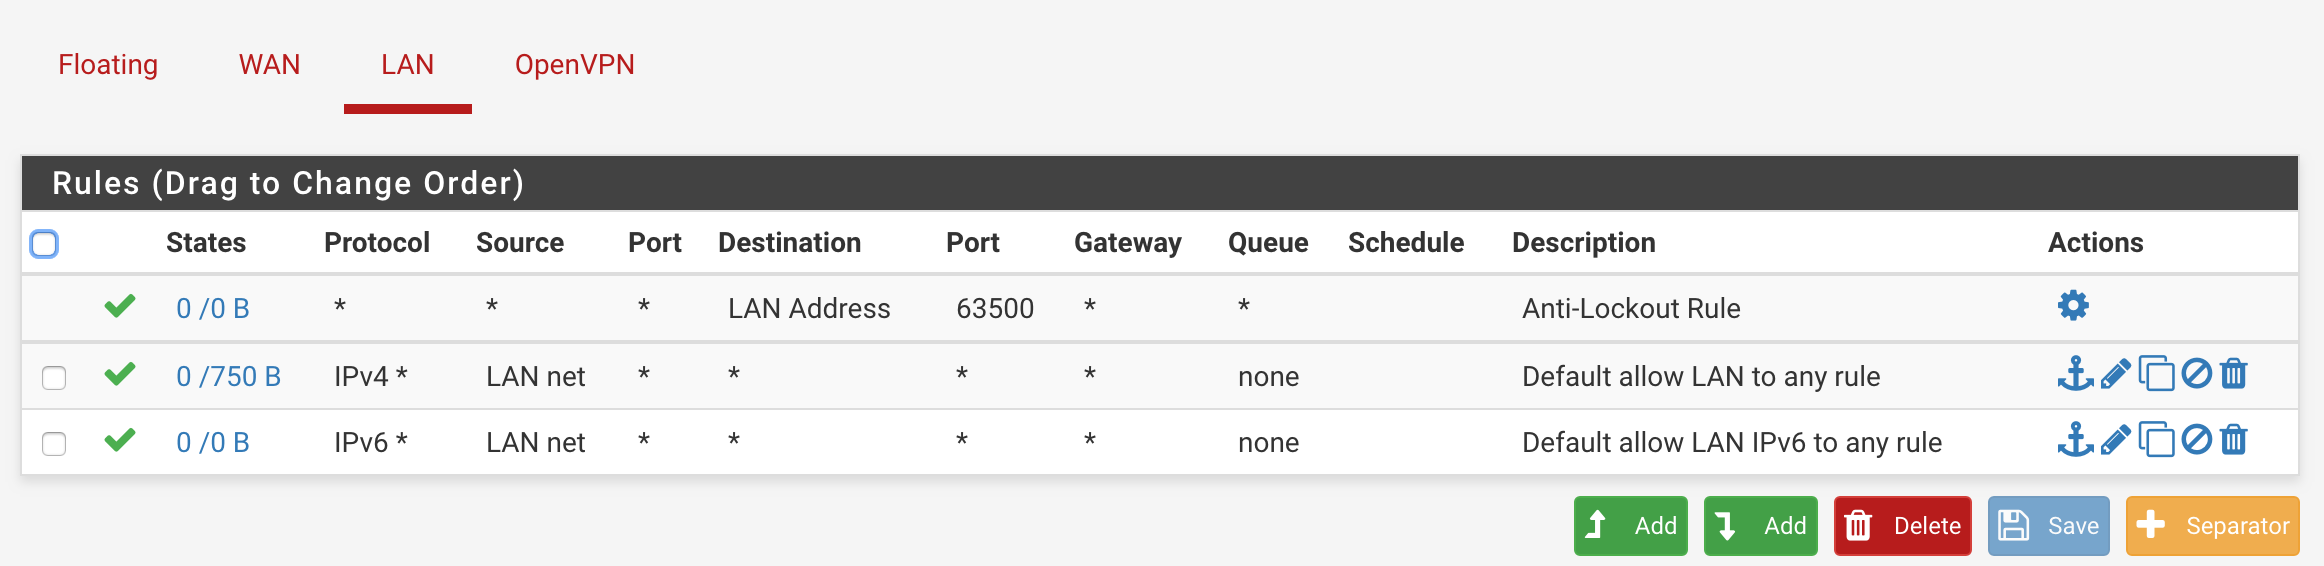2324x566 pixels.
Task: Click the anchor icon on the IPv4 rule
Action: (x=2075, y=374)
